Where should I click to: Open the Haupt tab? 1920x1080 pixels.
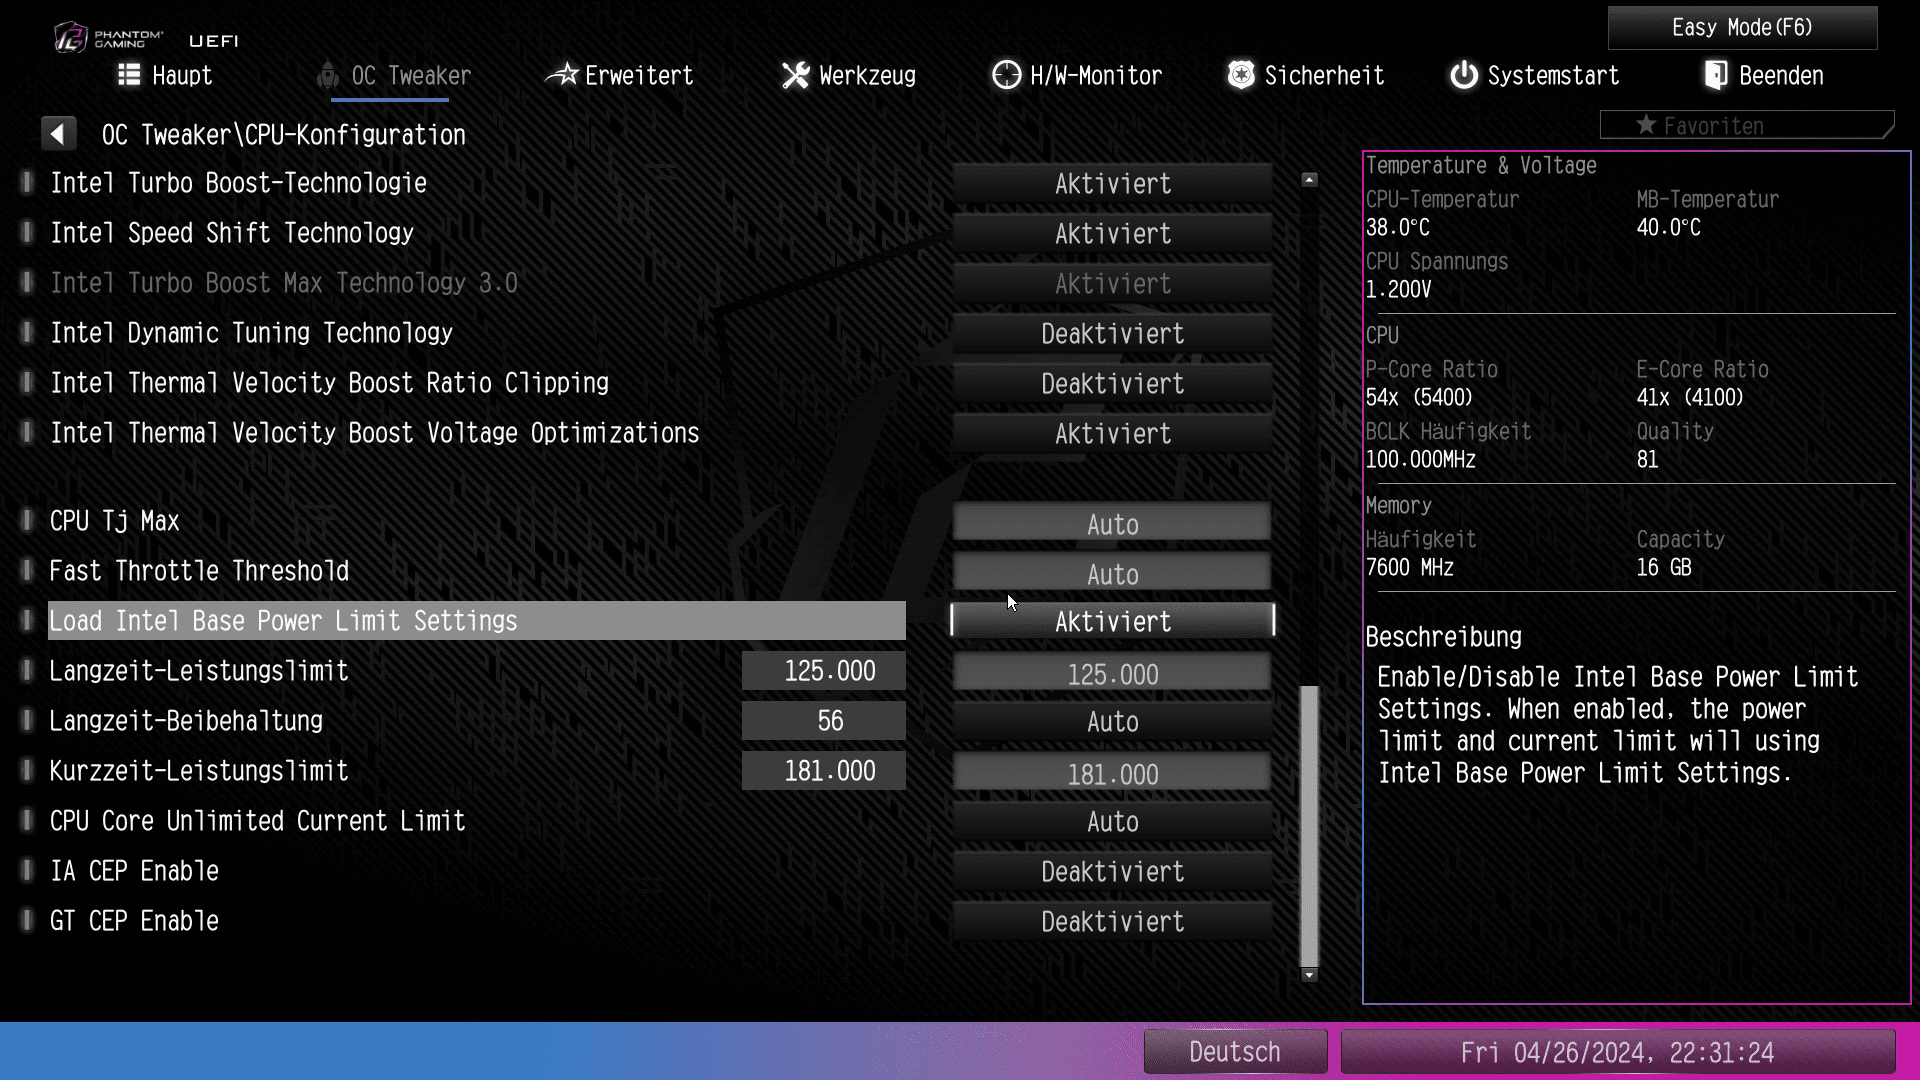pyautogui.click(x=166, y=75)
